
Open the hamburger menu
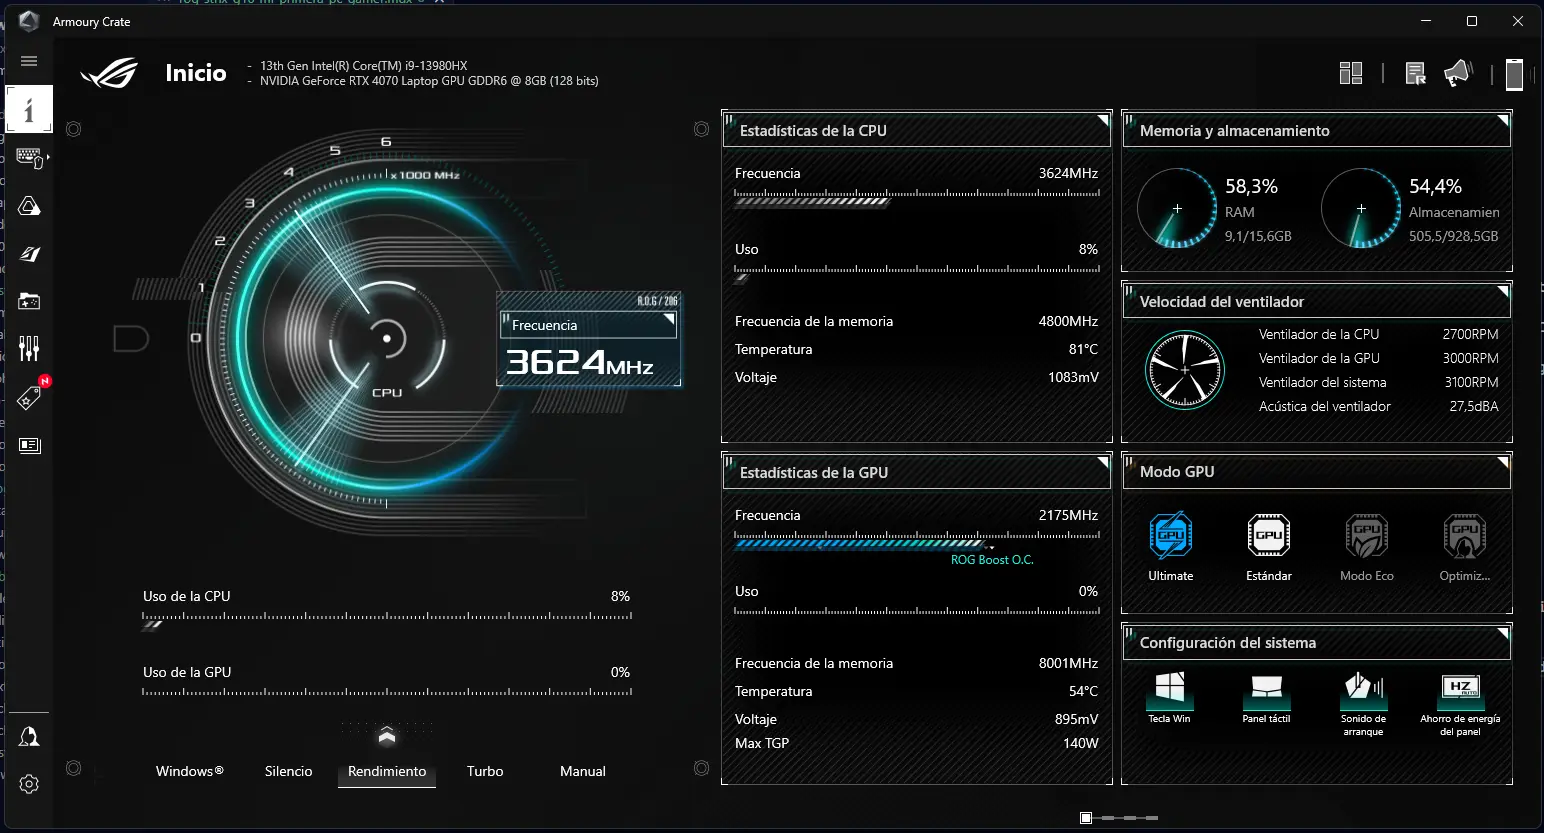[x=29, y=60]
